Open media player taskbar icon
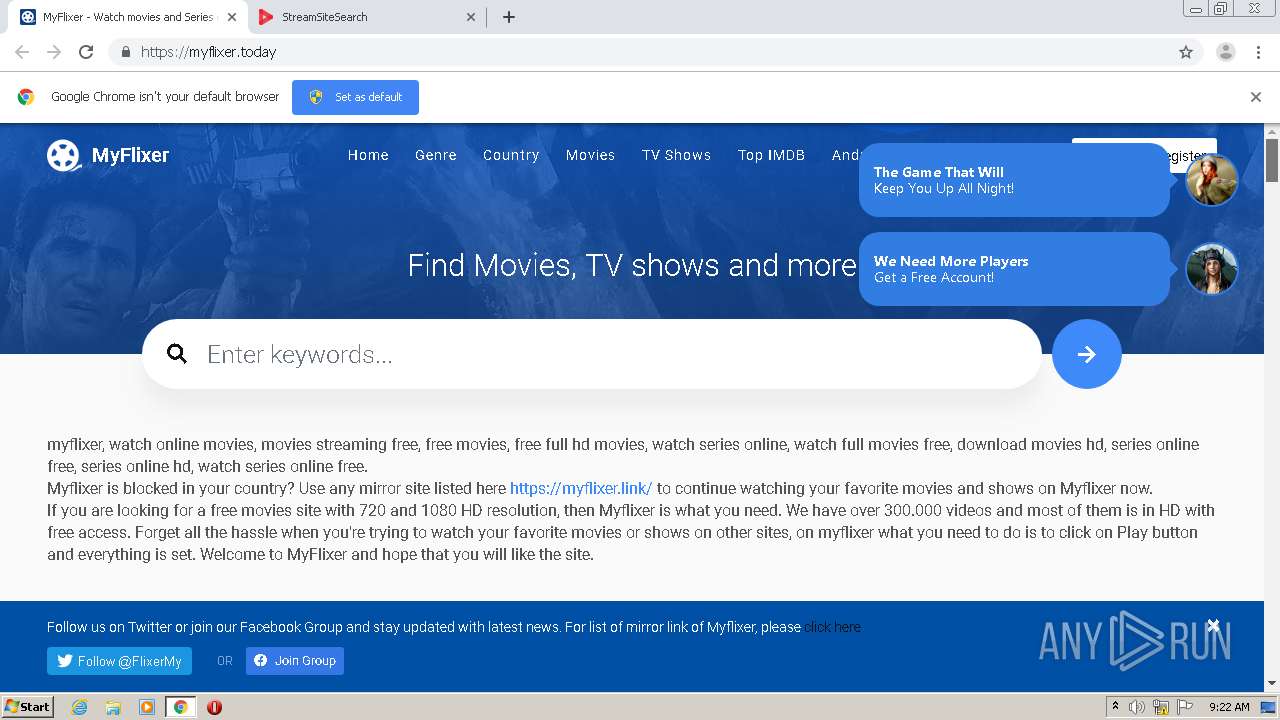Screen dimensions: 1280x720 pos(147,707)
